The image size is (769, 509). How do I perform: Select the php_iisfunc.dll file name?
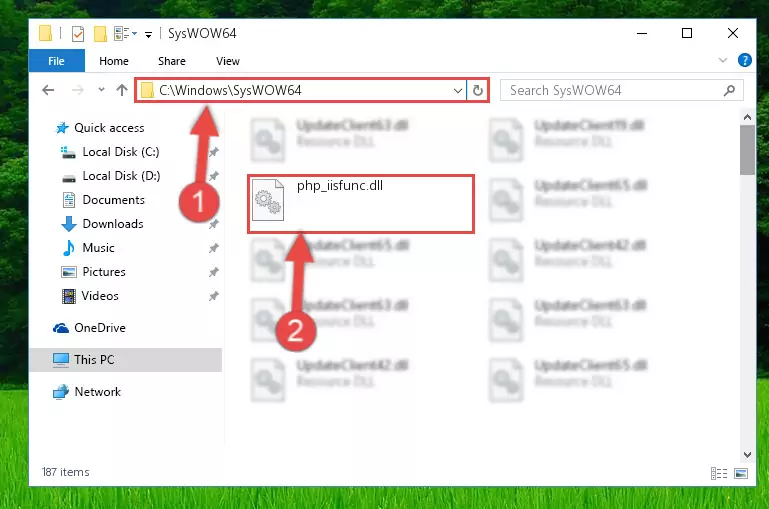click(x=340, y=186)
